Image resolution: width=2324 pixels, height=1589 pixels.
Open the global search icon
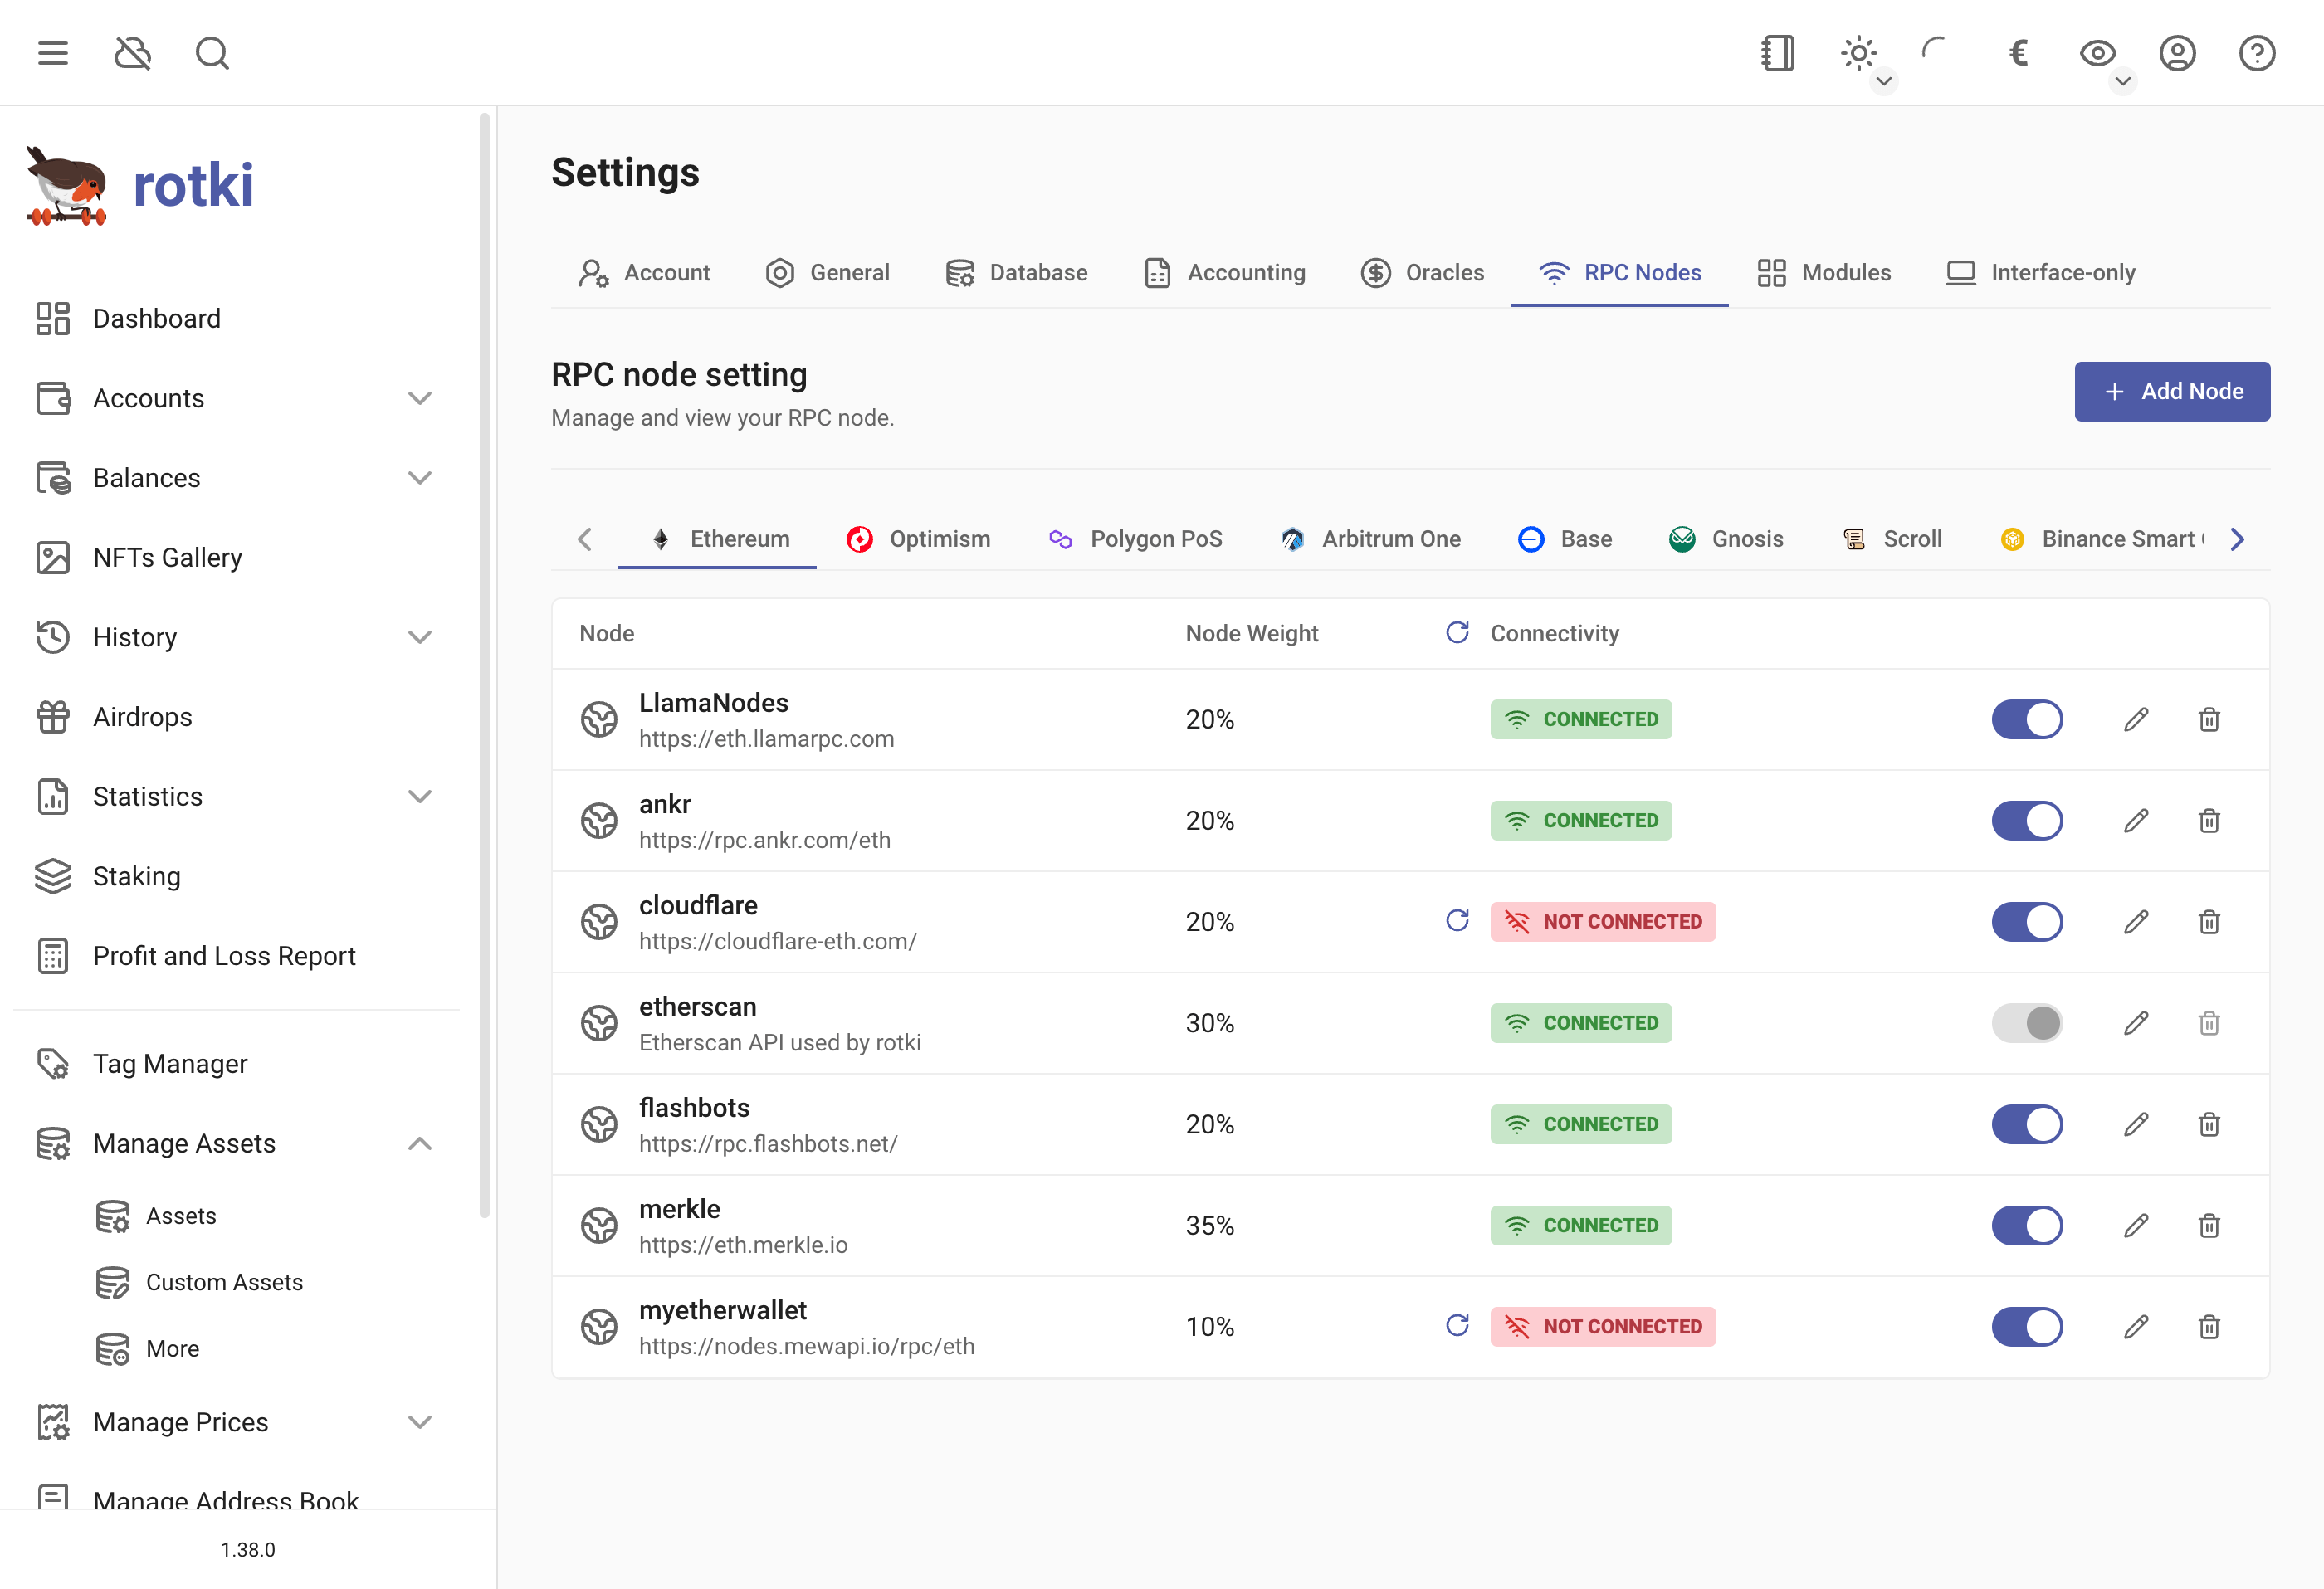coord(212,53)
